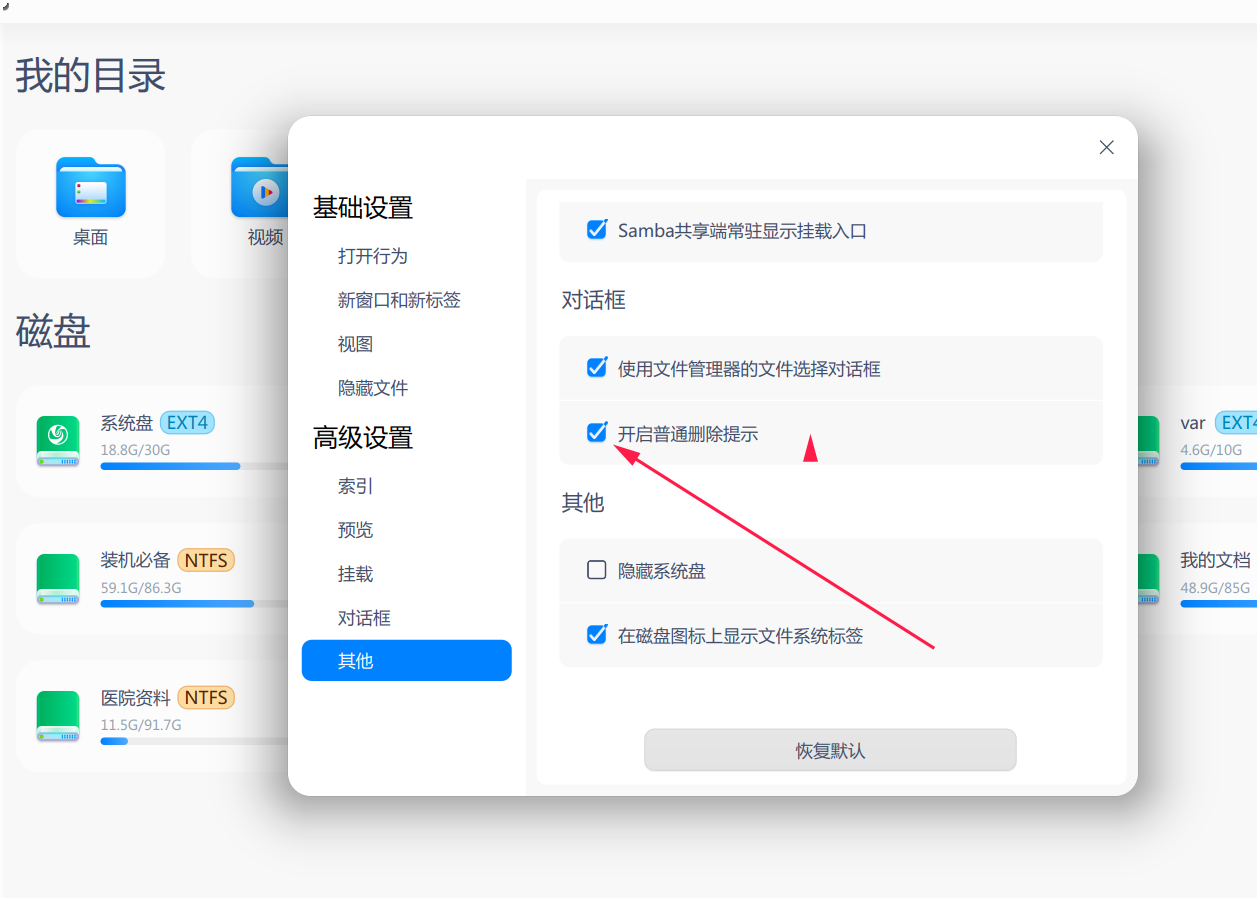Image resolution: width=1257 pixels, height=898 pixels.
Task: Go to 新窗口和新标签 settings section
Action: tap(399, 300)
